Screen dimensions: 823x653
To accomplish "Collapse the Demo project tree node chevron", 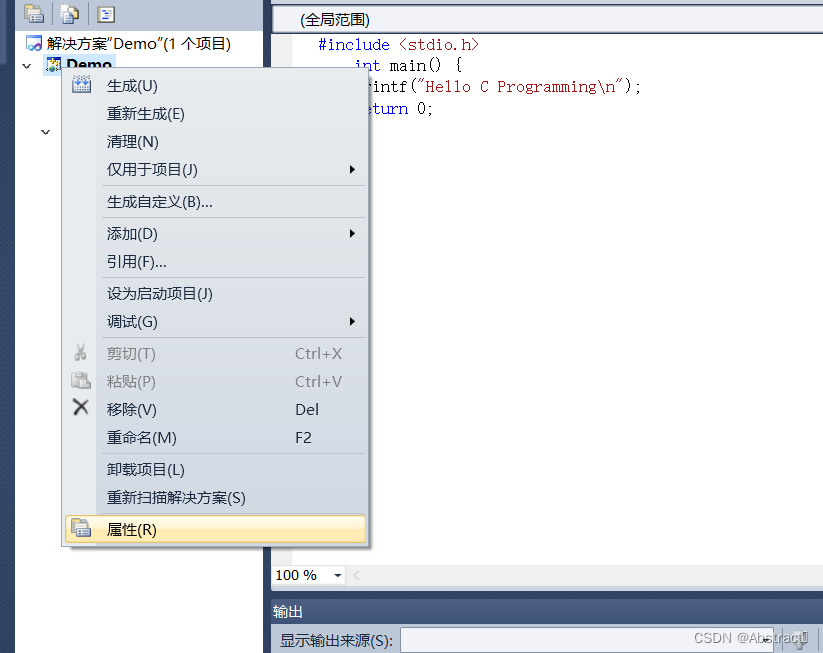I will [26, 65].
